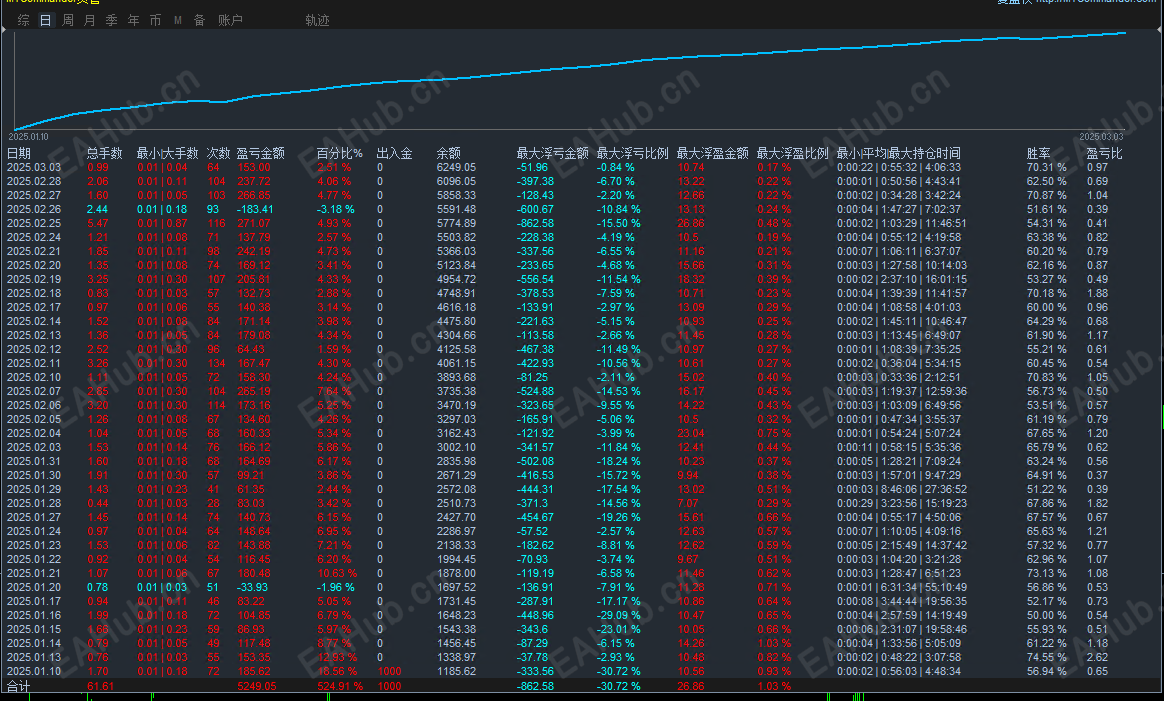Click the 最小|平均|最大持仓时间 column header

(x=898, y=153)
